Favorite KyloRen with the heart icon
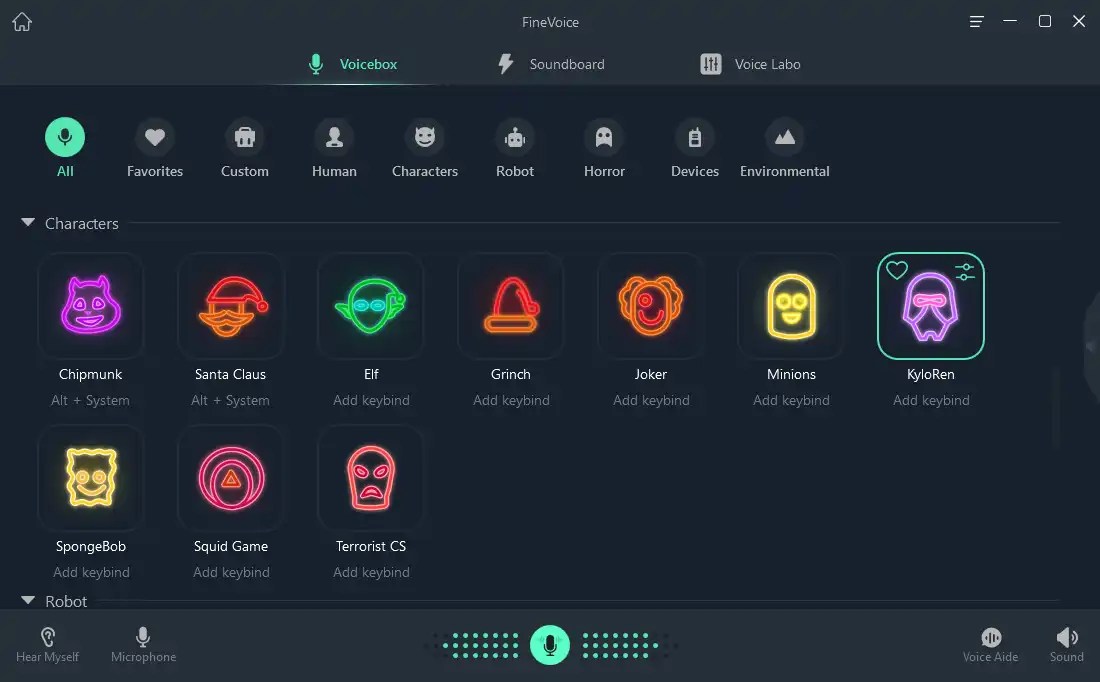 pos(897,270)
